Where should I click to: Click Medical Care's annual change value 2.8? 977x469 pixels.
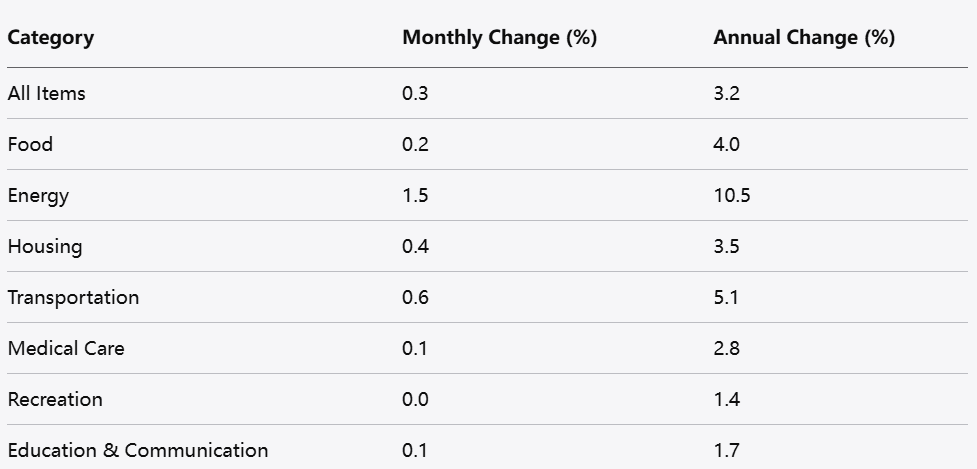[727, 349]
